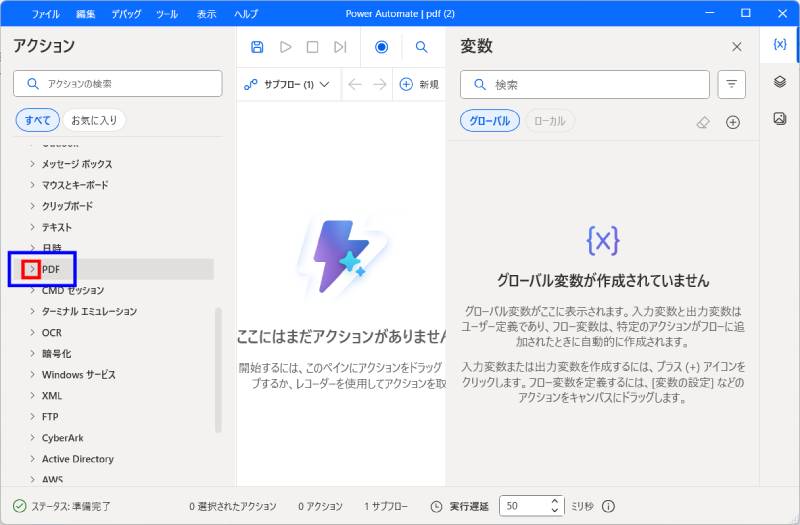This screenshot has height=525, width=800.
Task: Expand the Active Directory group chevron
Action: tap(32, 459)
